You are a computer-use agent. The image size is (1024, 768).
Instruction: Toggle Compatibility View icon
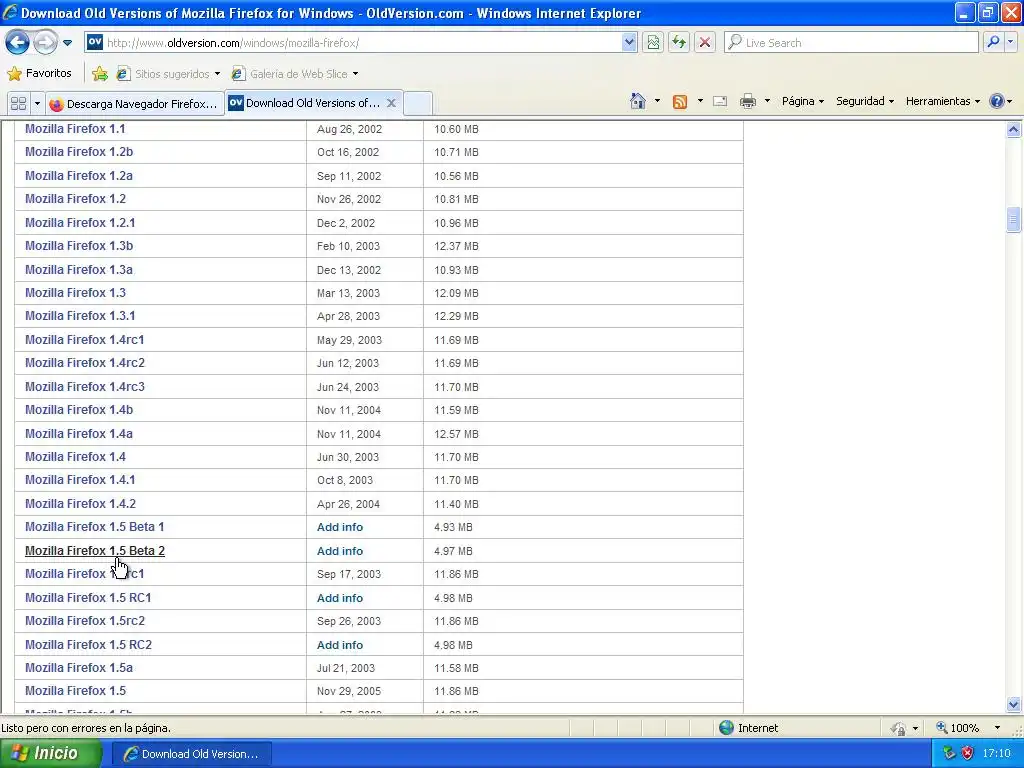pos(653,43)
